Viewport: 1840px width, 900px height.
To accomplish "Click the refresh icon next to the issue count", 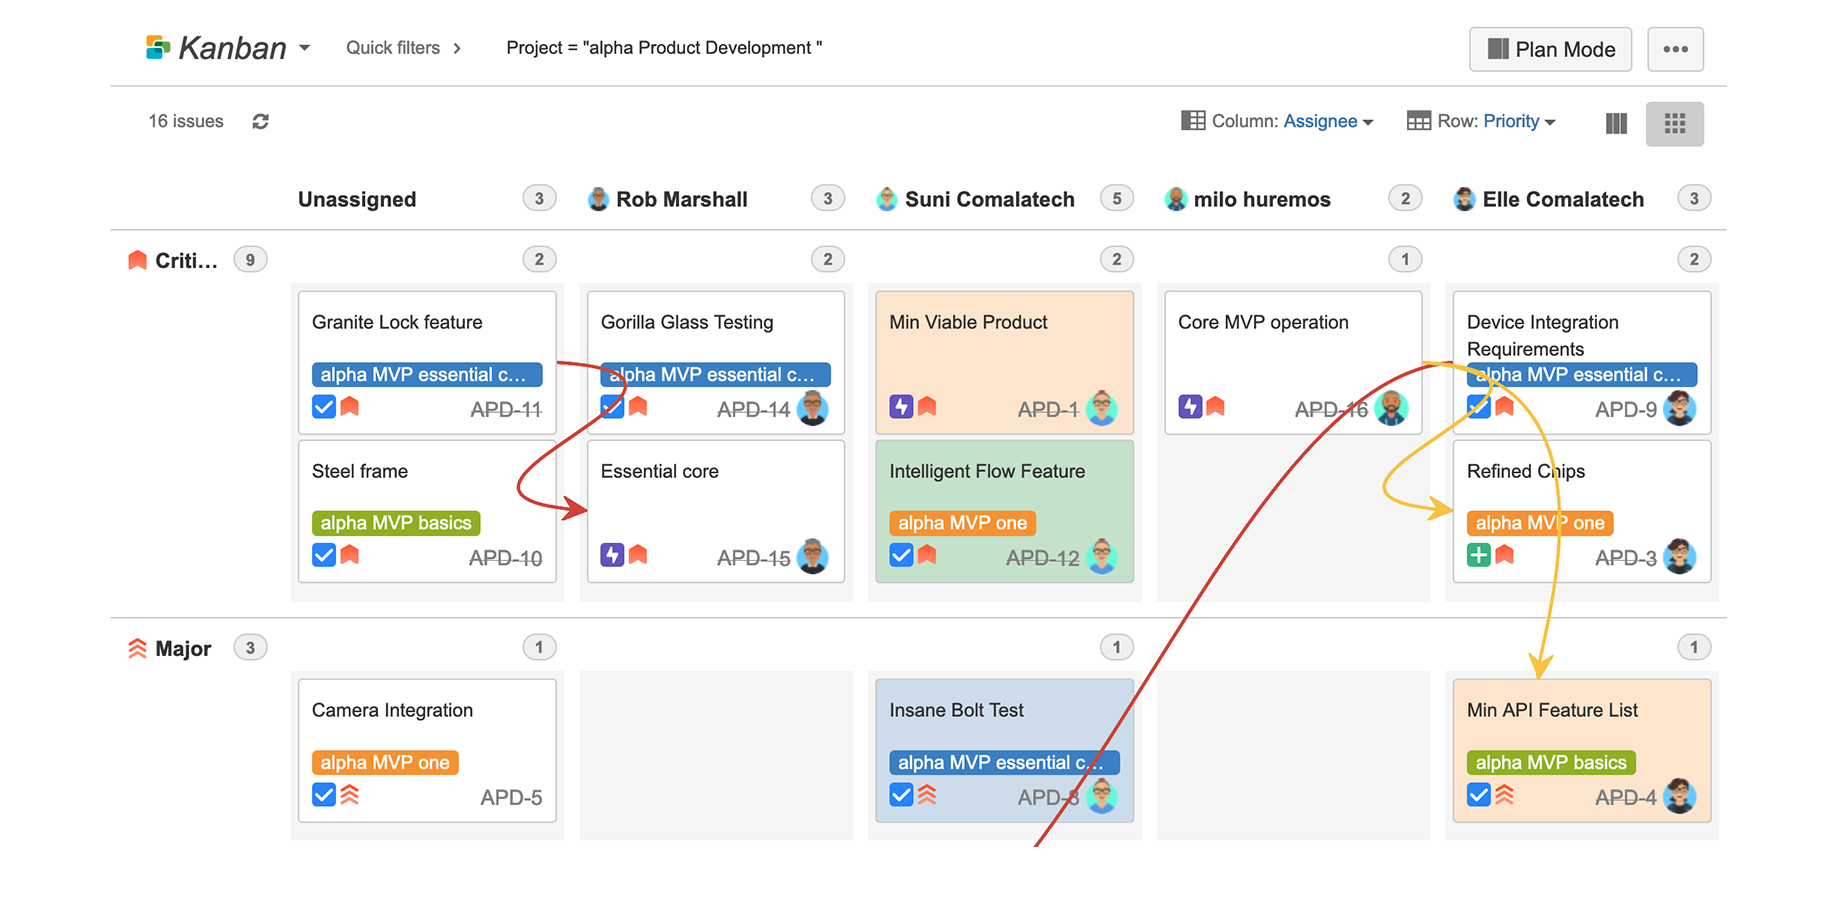I will click(x=260, y=121).
